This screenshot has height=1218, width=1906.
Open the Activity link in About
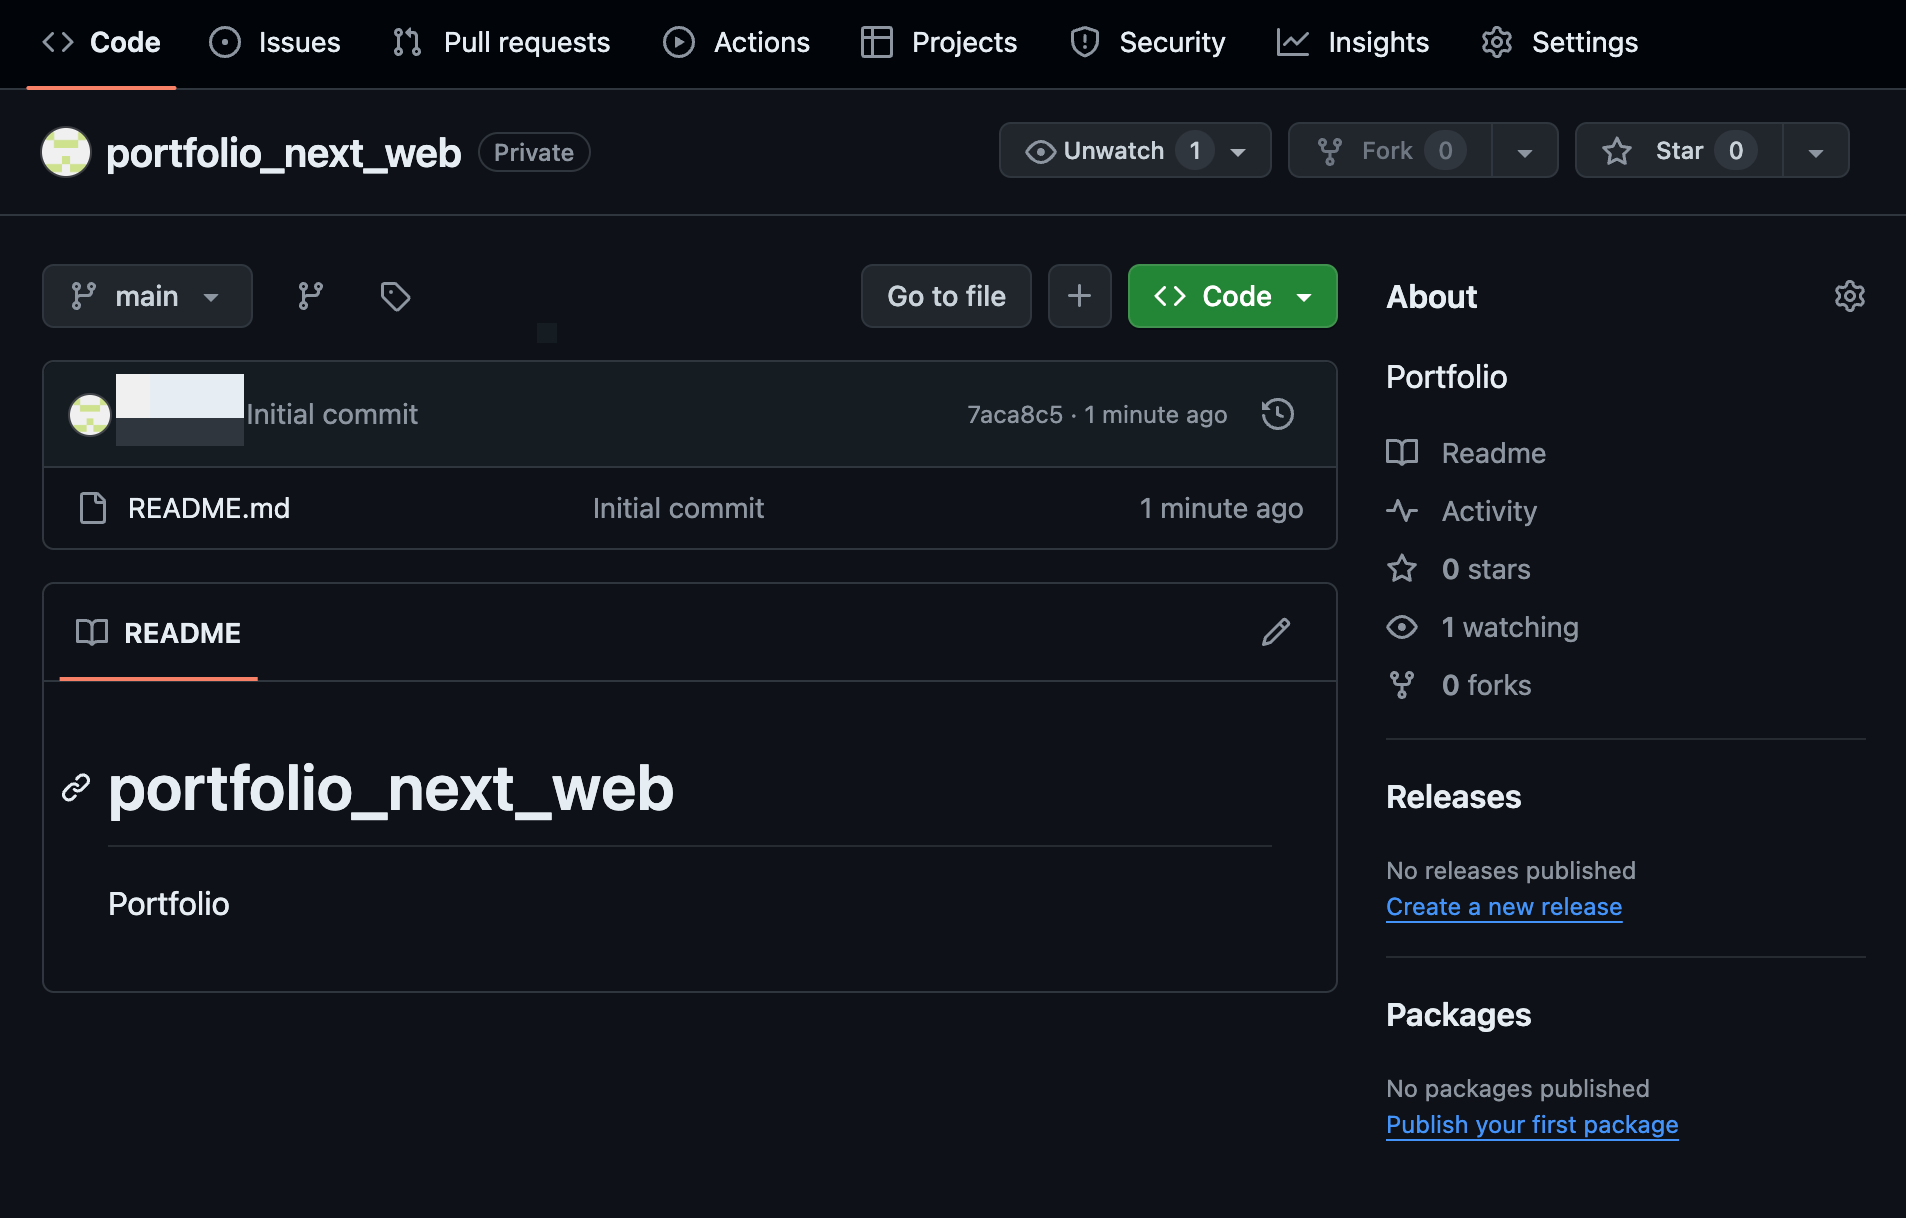[x=1461, y=511]
